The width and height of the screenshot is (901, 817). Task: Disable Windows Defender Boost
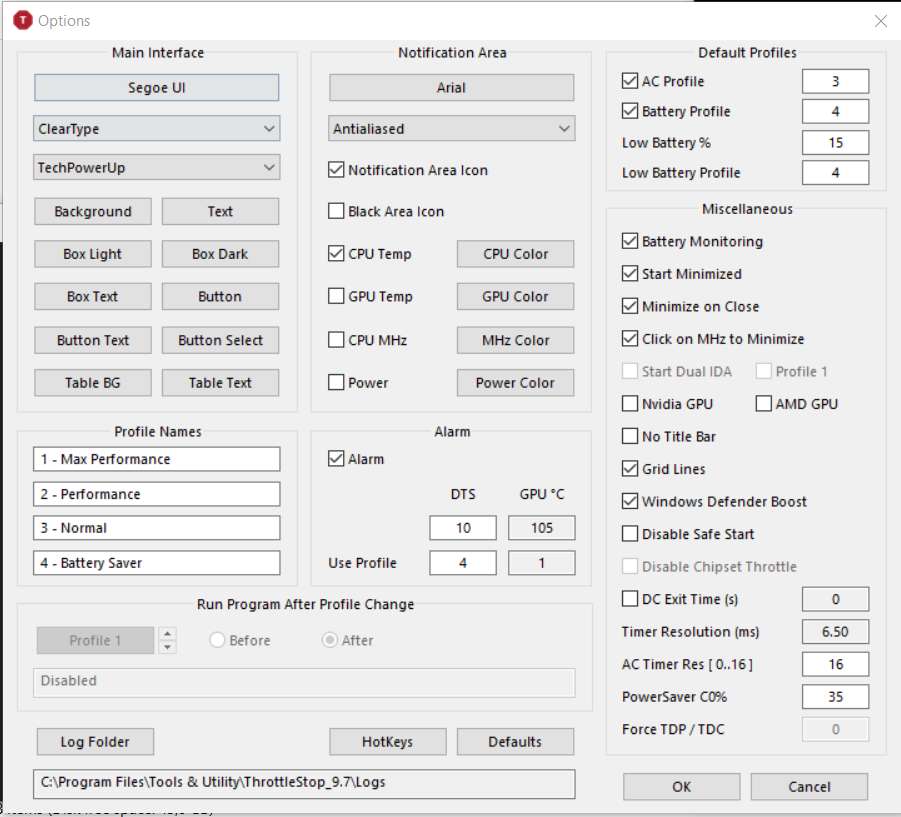[630, 502]
